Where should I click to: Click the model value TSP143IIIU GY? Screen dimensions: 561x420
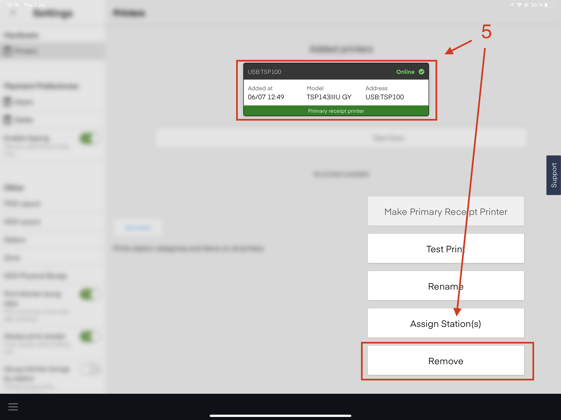point(329,97)
